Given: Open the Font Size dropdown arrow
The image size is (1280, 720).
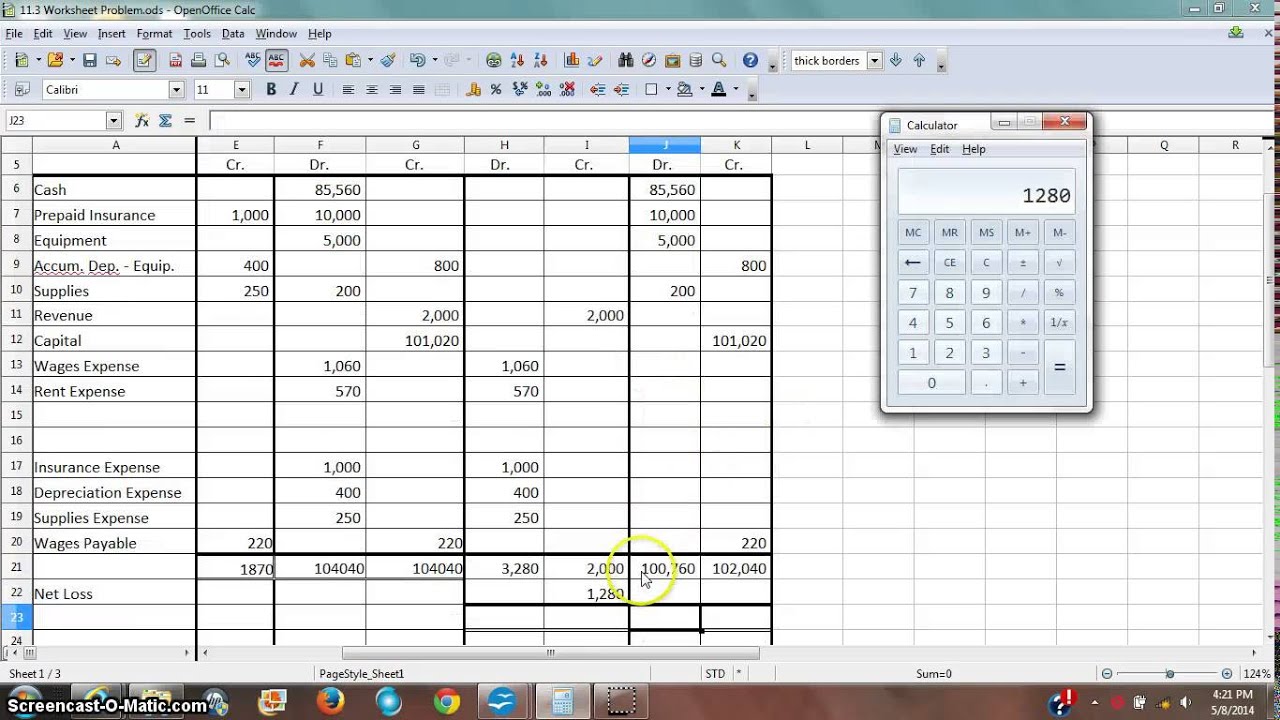Looking at the screenshot, I should click(x=241, y=90).
